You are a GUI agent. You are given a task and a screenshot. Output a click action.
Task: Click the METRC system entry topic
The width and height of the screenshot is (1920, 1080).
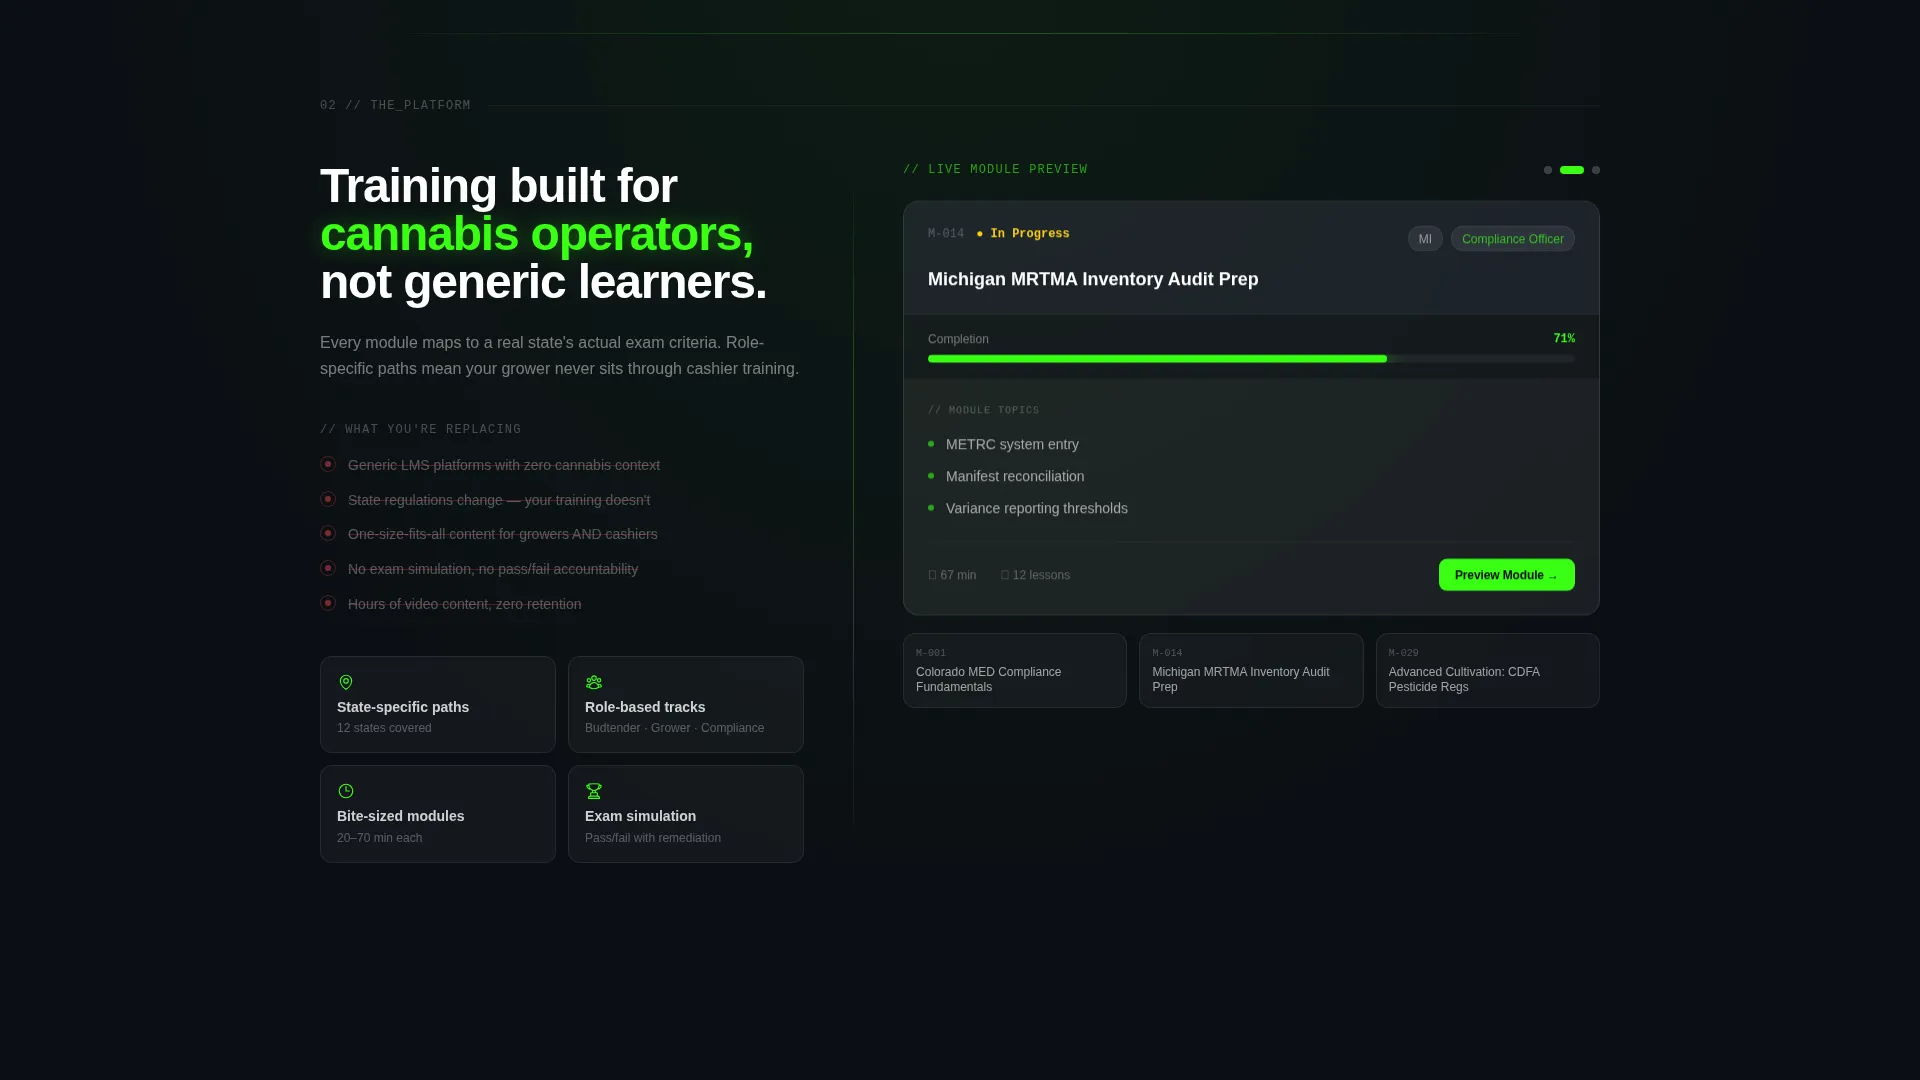click(x=1012, y=444)
